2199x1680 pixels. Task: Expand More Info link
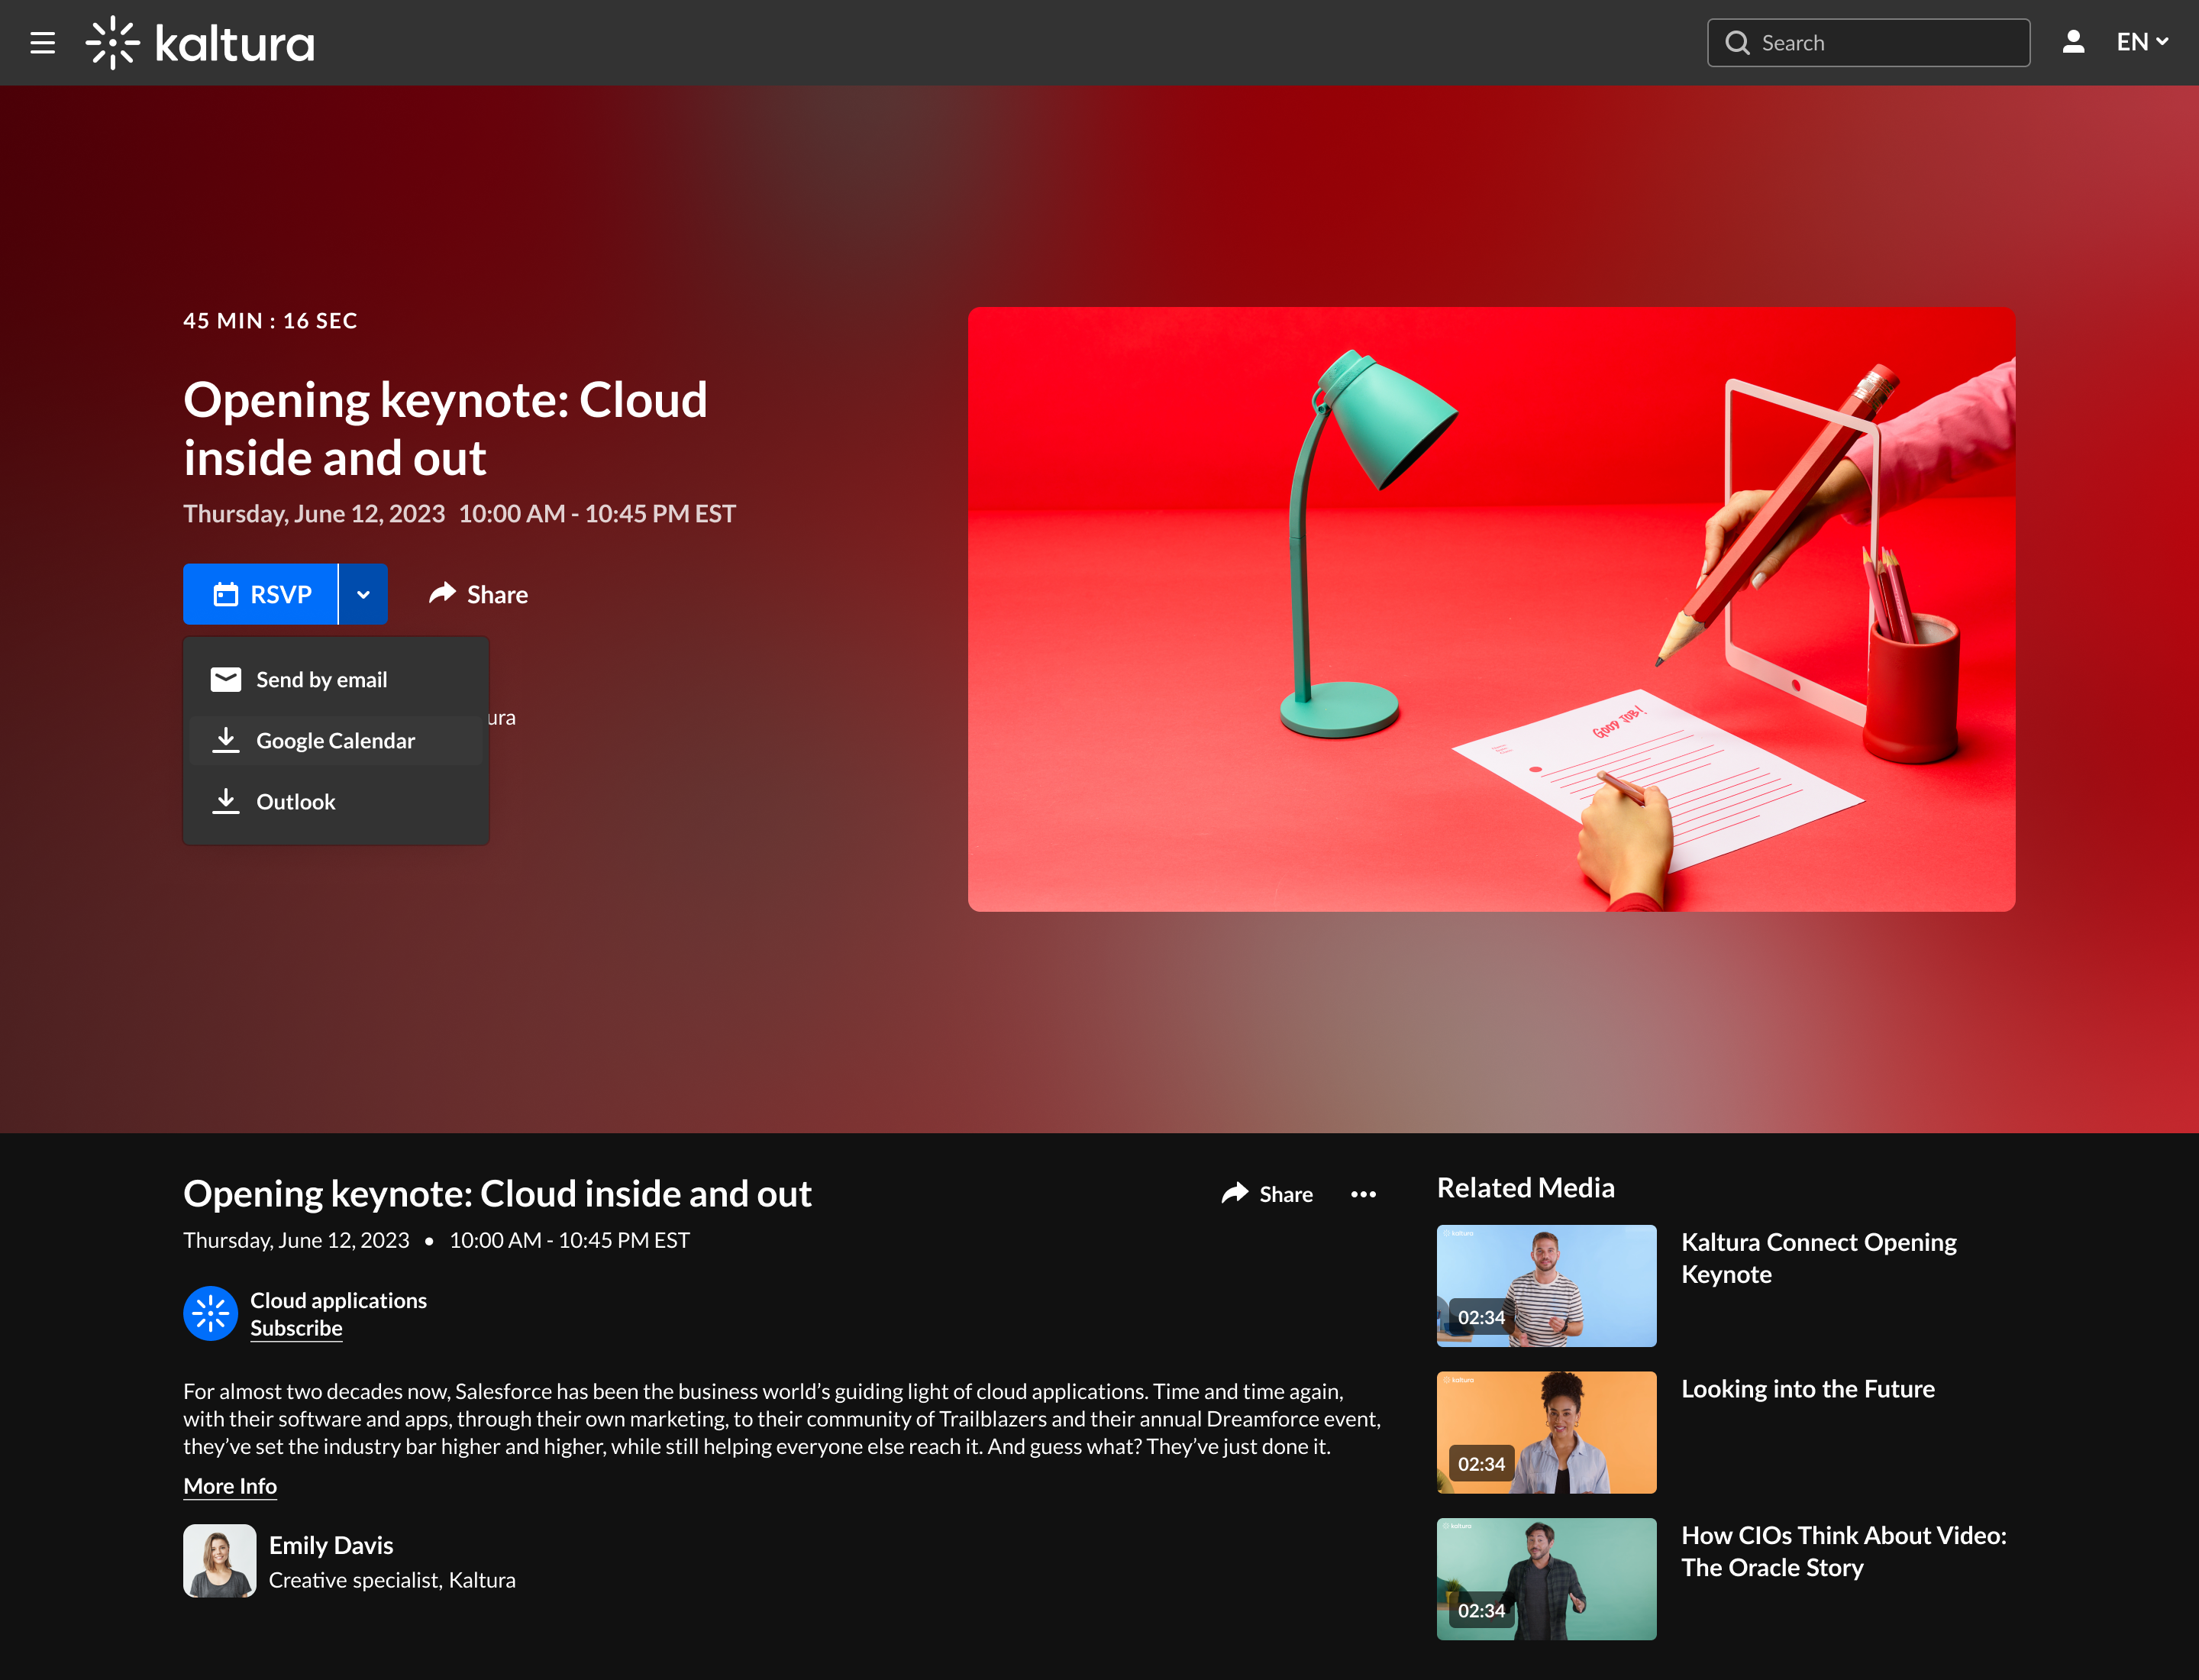[230, 1486]
